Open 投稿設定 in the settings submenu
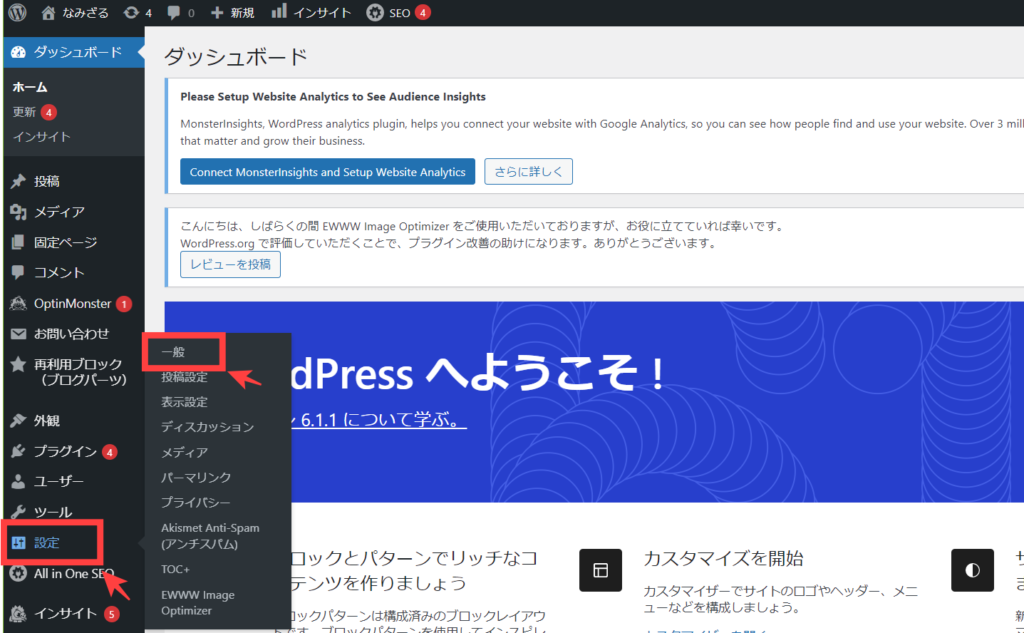Screen dimensions: 1024x633 pos(184,377)
